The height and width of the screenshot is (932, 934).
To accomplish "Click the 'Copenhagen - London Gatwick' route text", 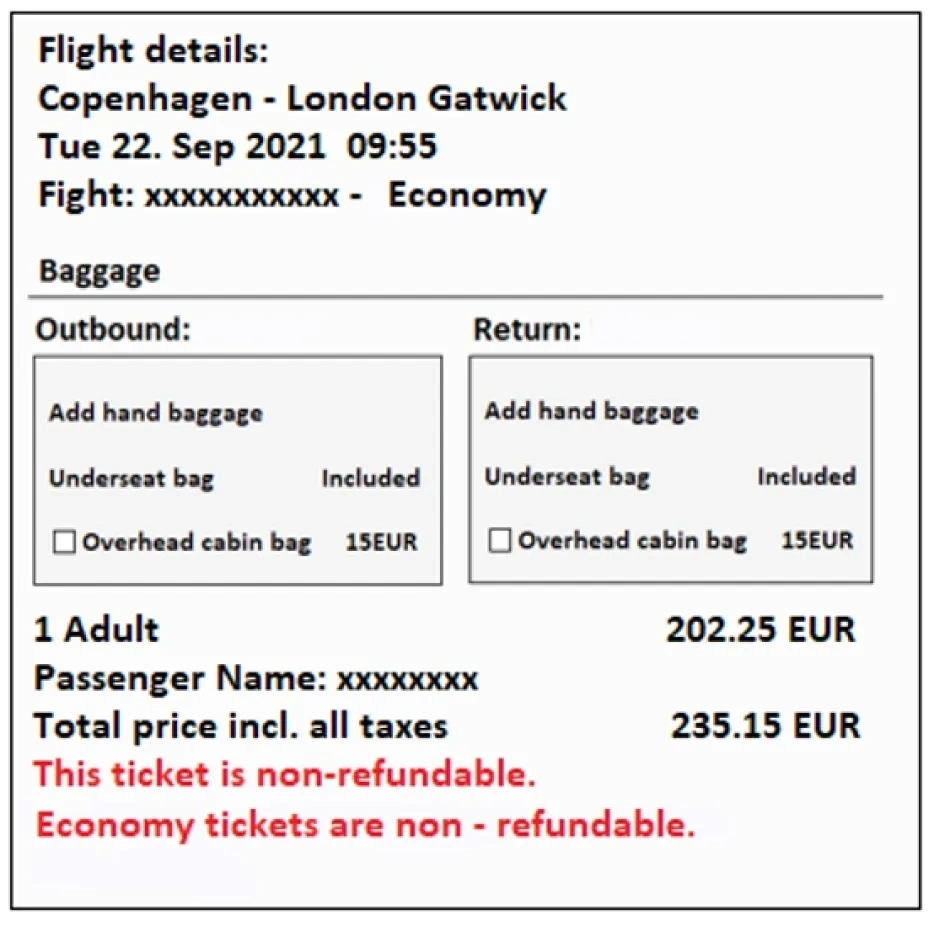I will click(302, 98).
